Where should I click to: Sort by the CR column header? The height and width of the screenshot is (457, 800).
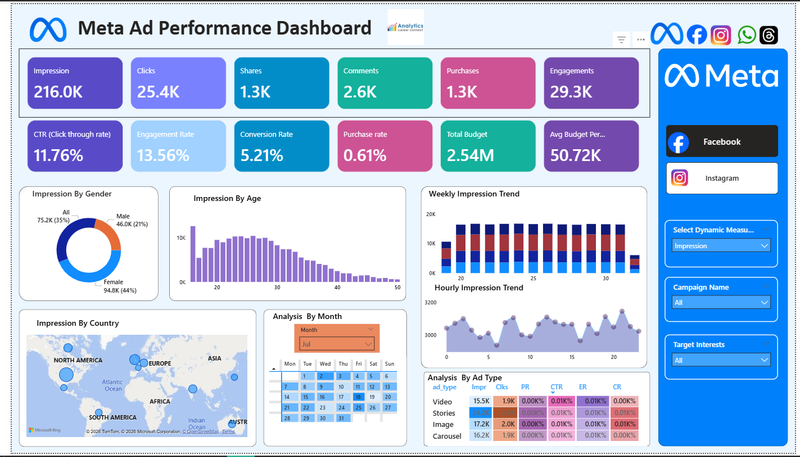(617, 387)
